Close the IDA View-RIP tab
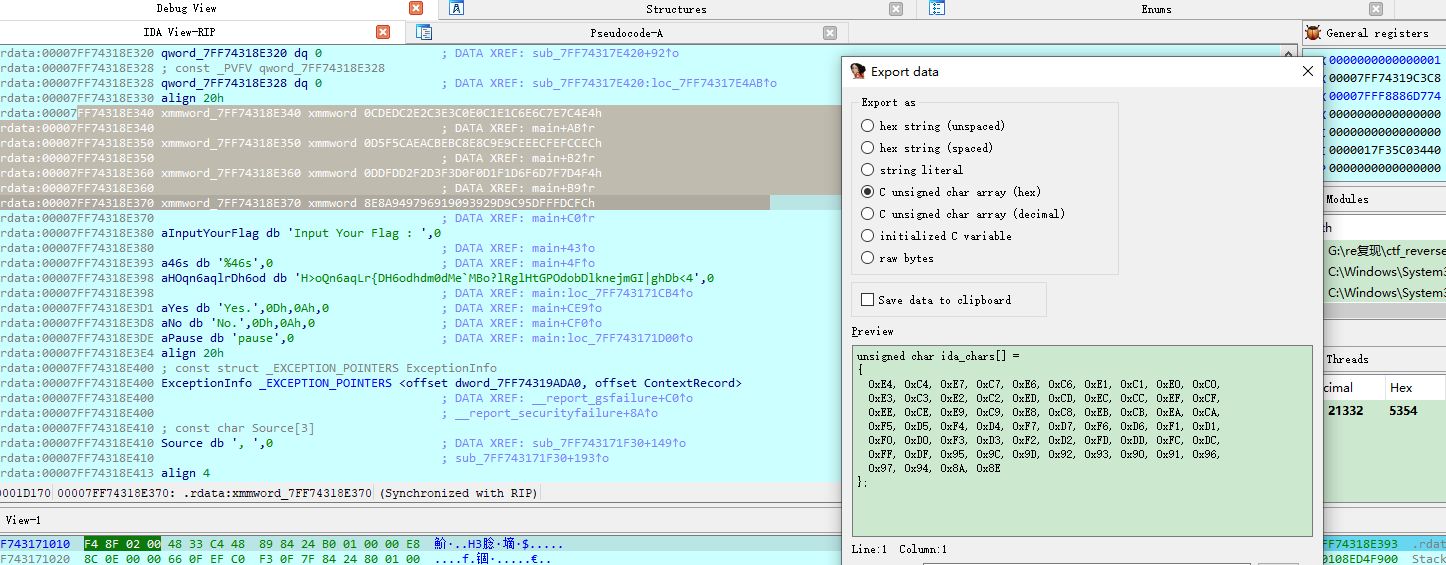 click(x=383, y=32)
